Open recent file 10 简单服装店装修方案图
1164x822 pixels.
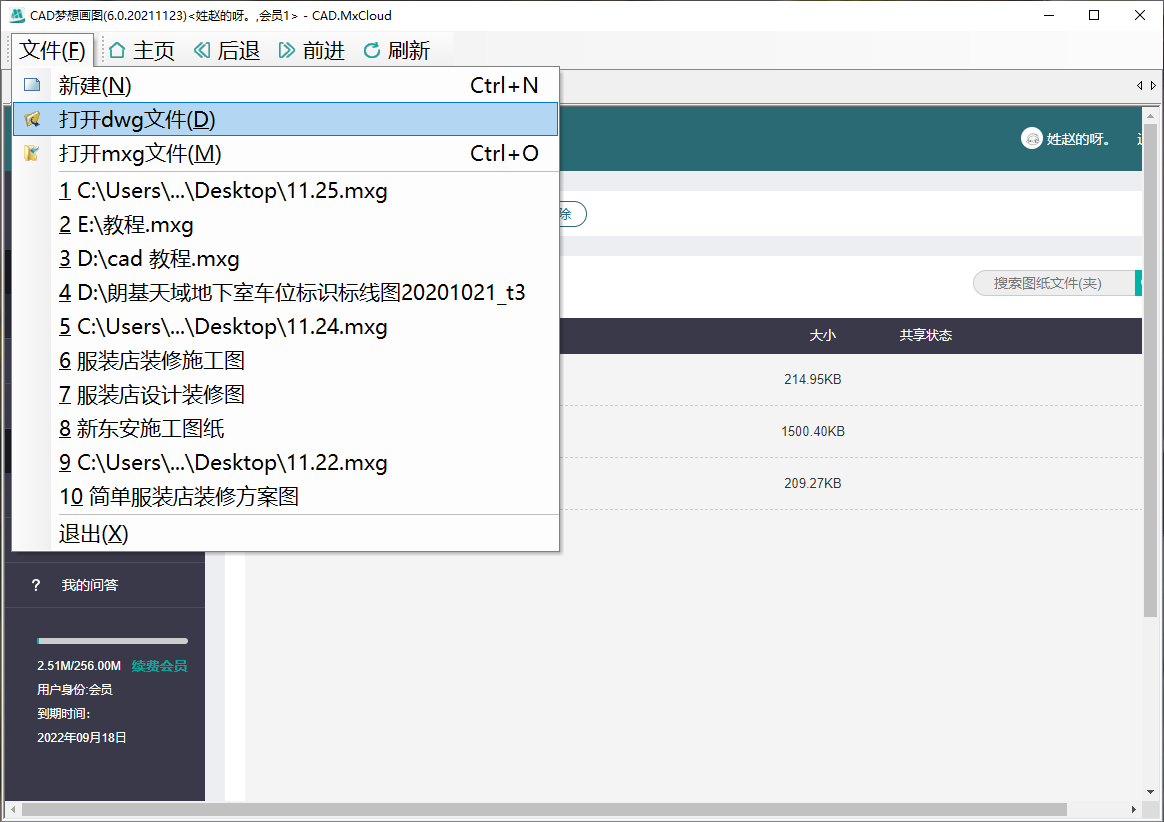click(x=286, y=497)
